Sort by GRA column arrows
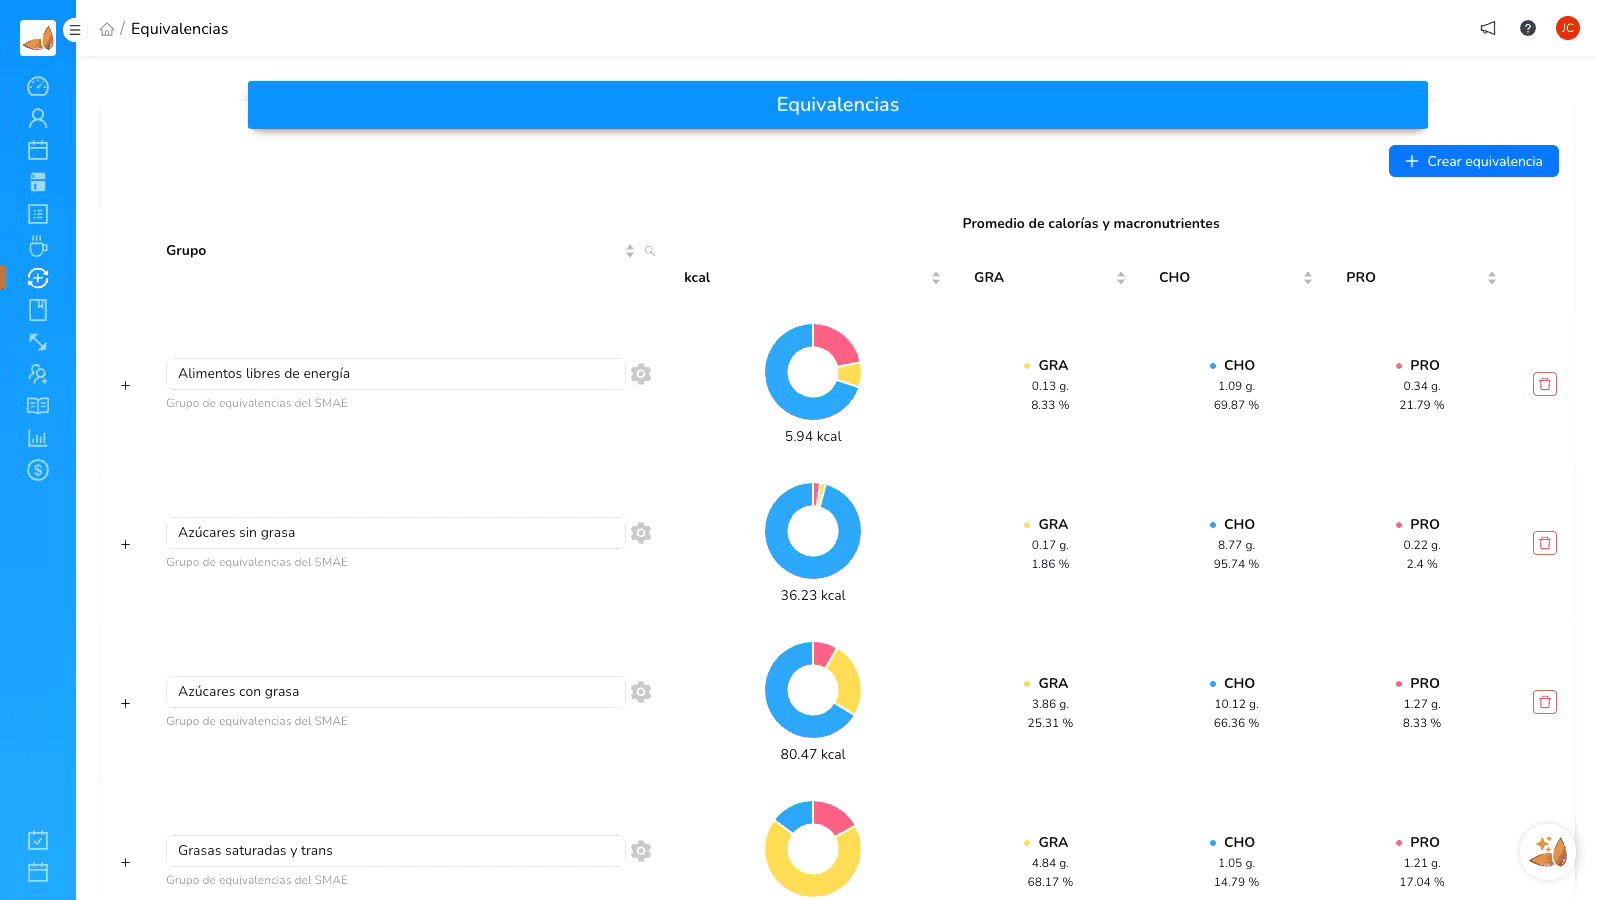This screenshot has width=1600, height=900. click(x=1121, y=278)
